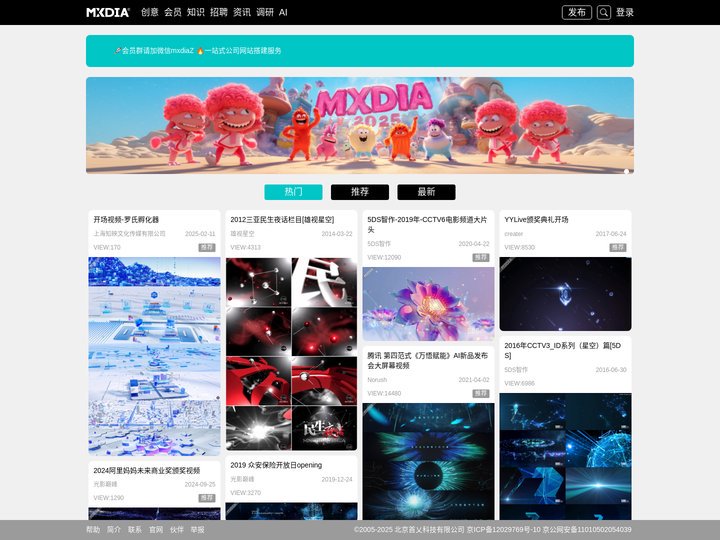This screenshot has height=540, width=720.
Task: Open the 举报 report footer link
Action: pyautogui.click(x=197, y=530)
